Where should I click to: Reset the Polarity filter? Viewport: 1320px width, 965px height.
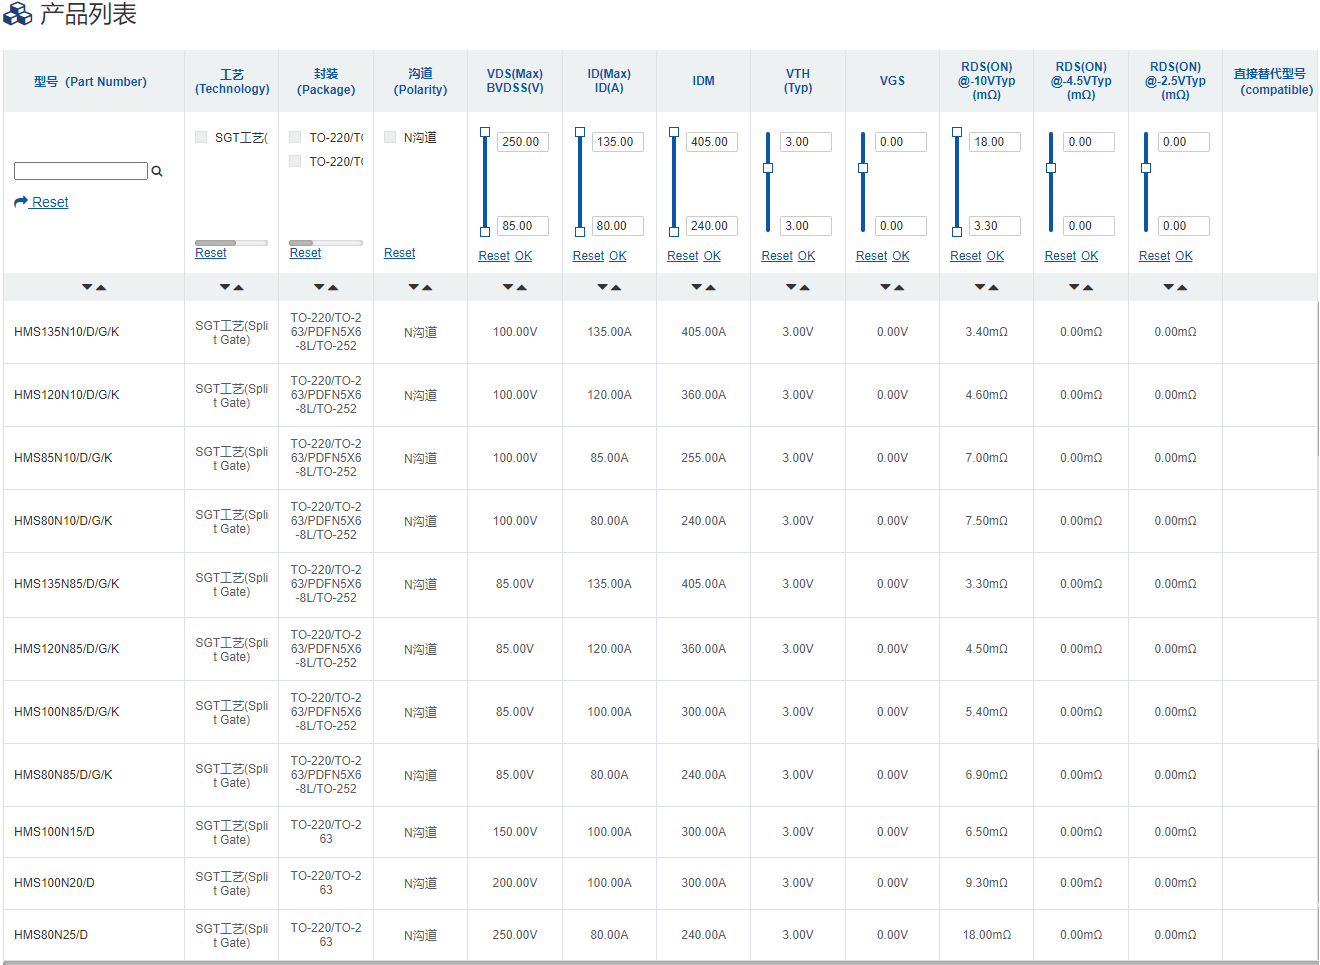tap(399, 253)
